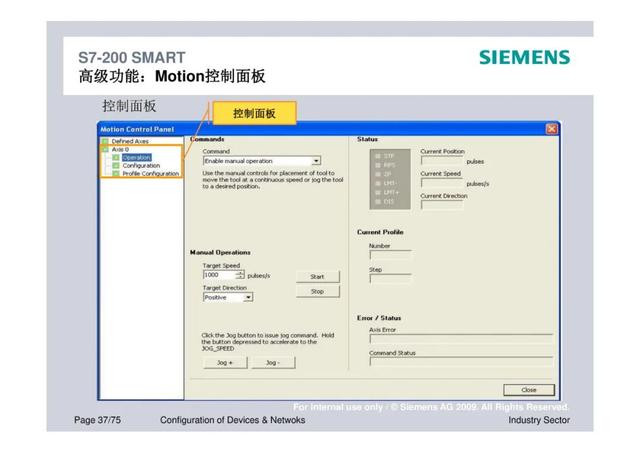Image resolution: width=640 pixels, height=452 pixels.
Task: Click the Command Status field
Action: click(x=461, y=362)
